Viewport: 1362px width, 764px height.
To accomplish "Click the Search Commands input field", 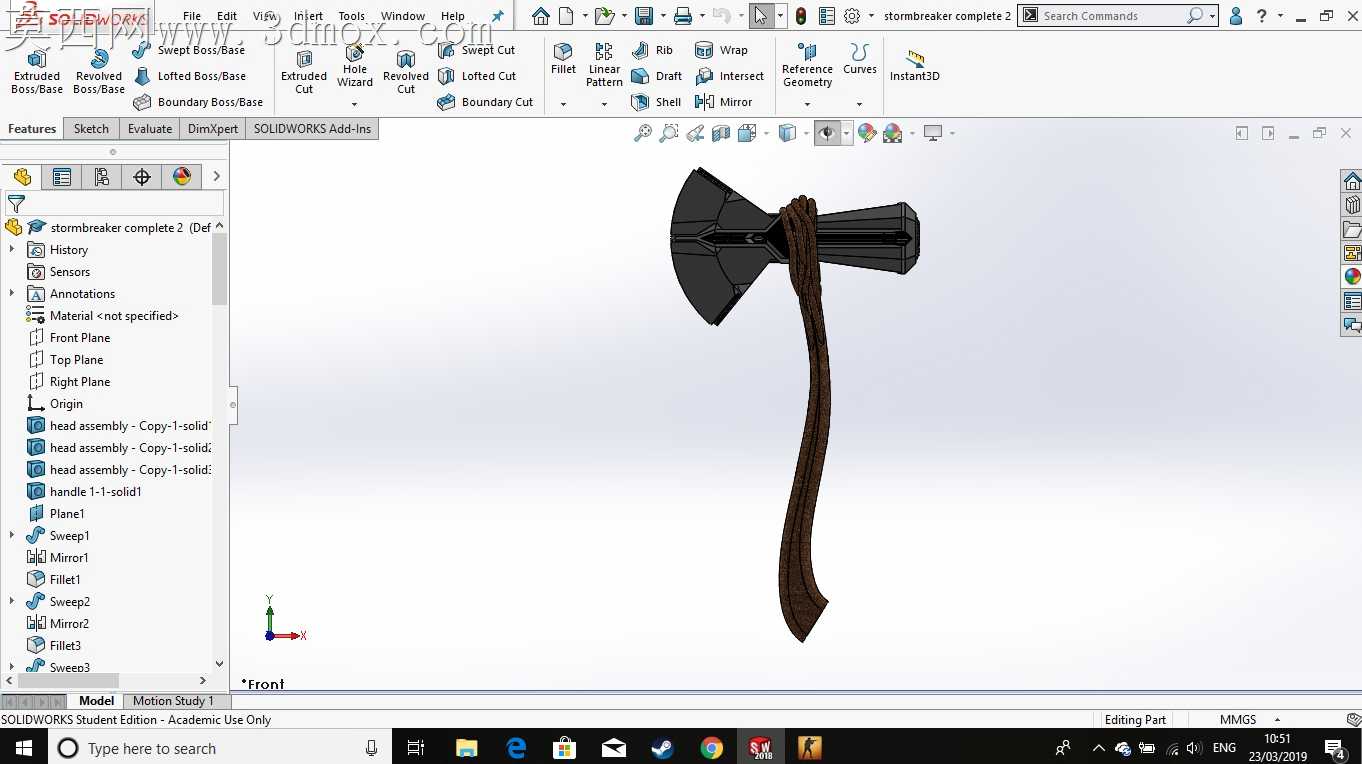I will pos(1110,16).
